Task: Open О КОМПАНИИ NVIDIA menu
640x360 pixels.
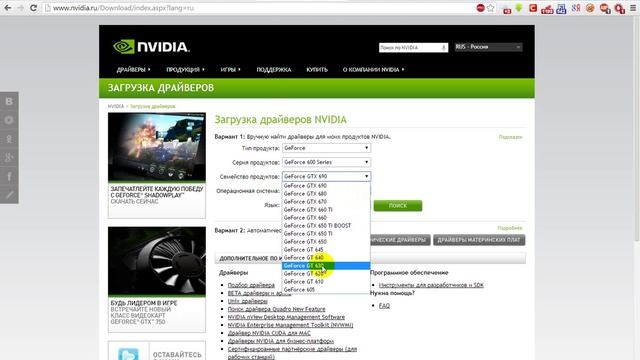Action: click(x=373, y=70)
